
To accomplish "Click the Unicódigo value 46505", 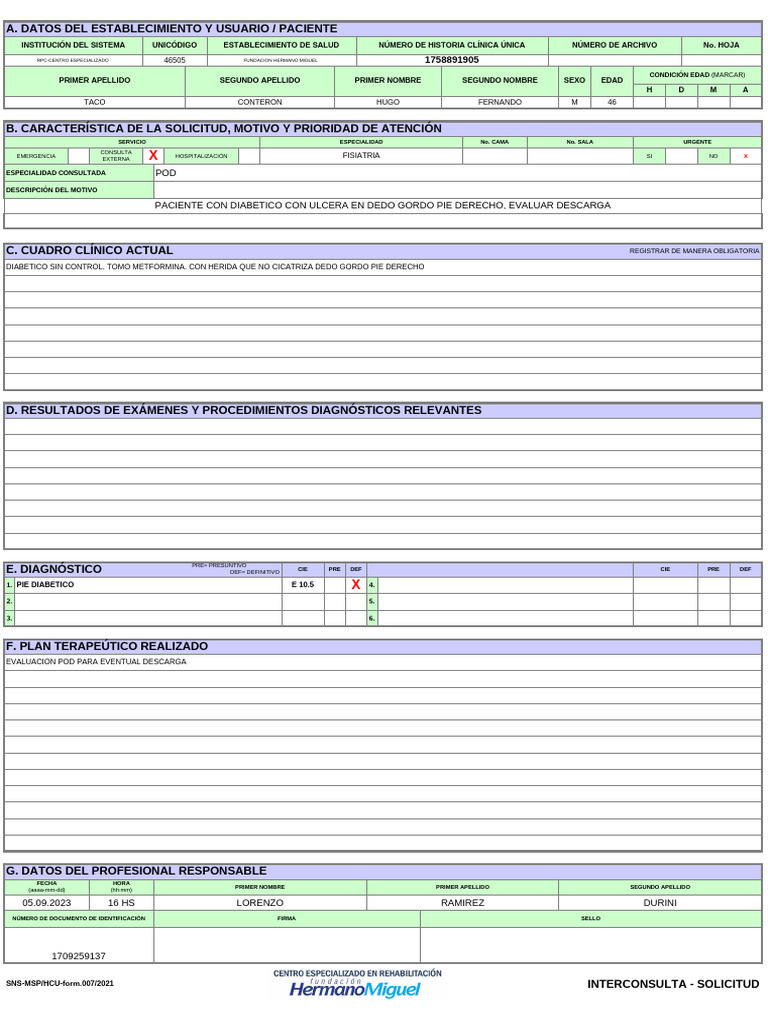I will point(174,60).
